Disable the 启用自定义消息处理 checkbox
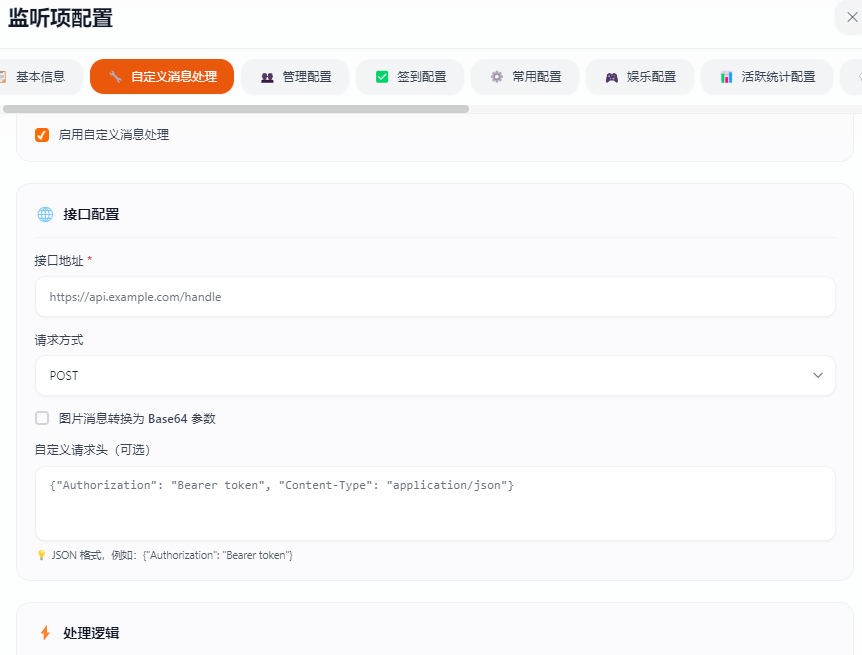862x655 pixels. (x=42, y=135)
